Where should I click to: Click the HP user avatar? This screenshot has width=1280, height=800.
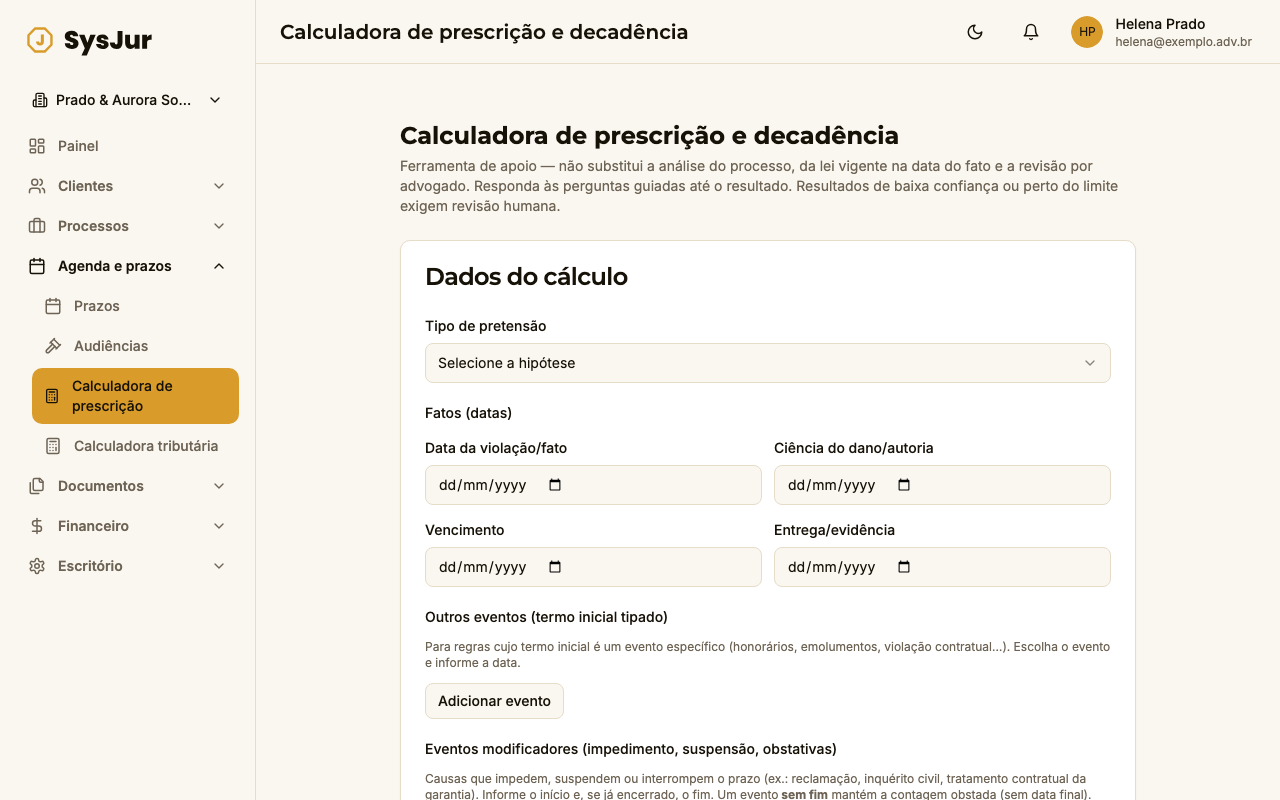tap(1087, 32)
